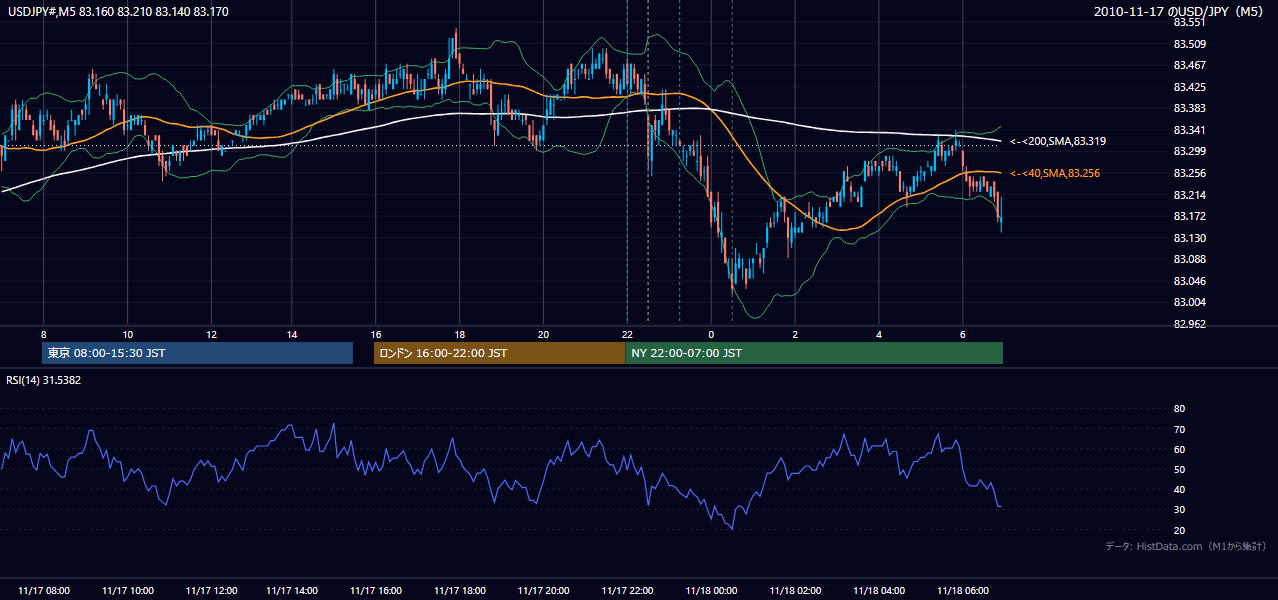Click hour tick 10 under price chart
Screen dimensions: 1278x600
[127, 333]
